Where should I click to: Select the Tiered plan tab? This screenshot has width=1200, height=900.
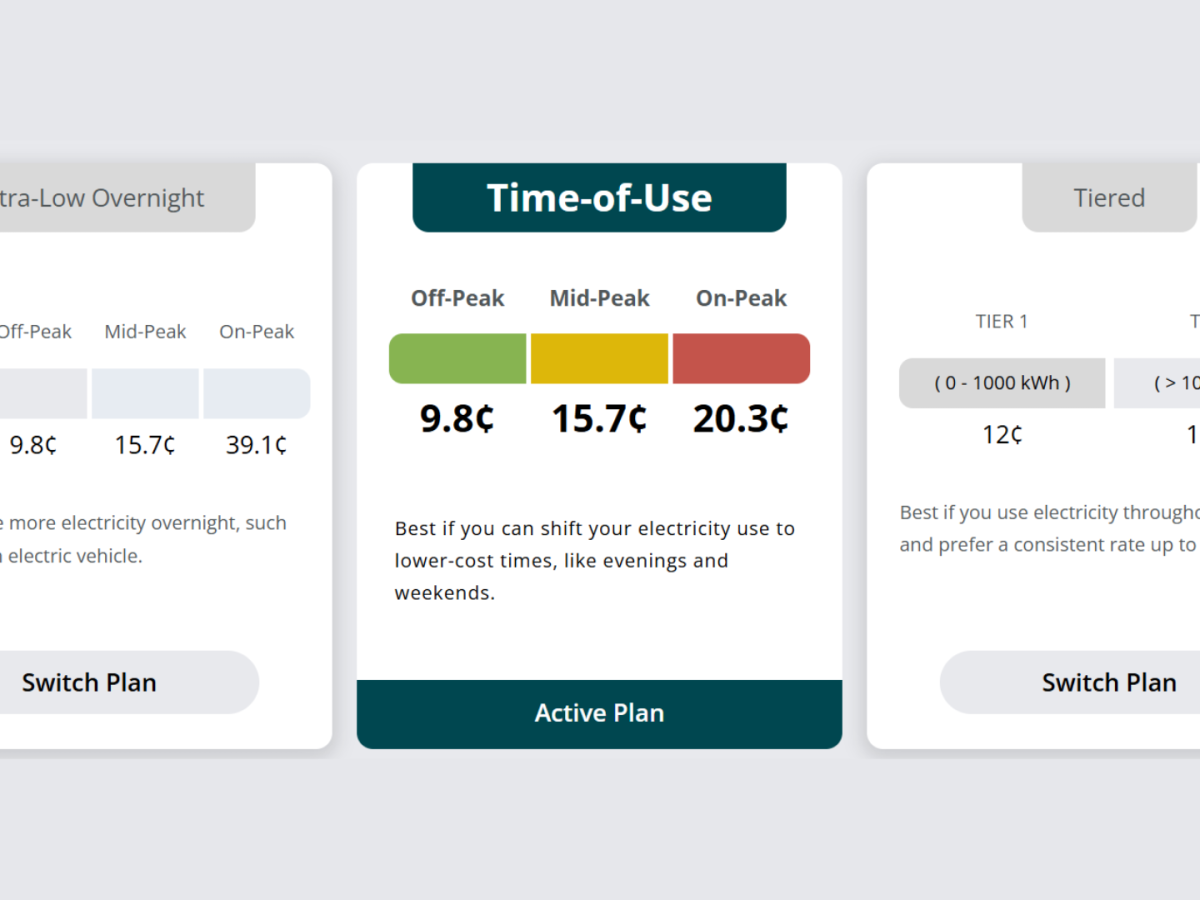point(1109,197)
